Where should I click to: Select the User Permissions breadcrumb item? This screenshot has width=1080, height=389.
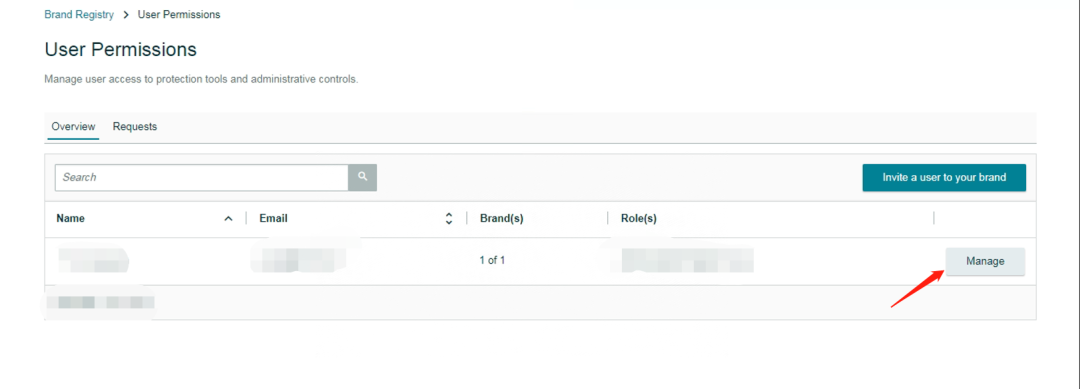pos(179,14)
